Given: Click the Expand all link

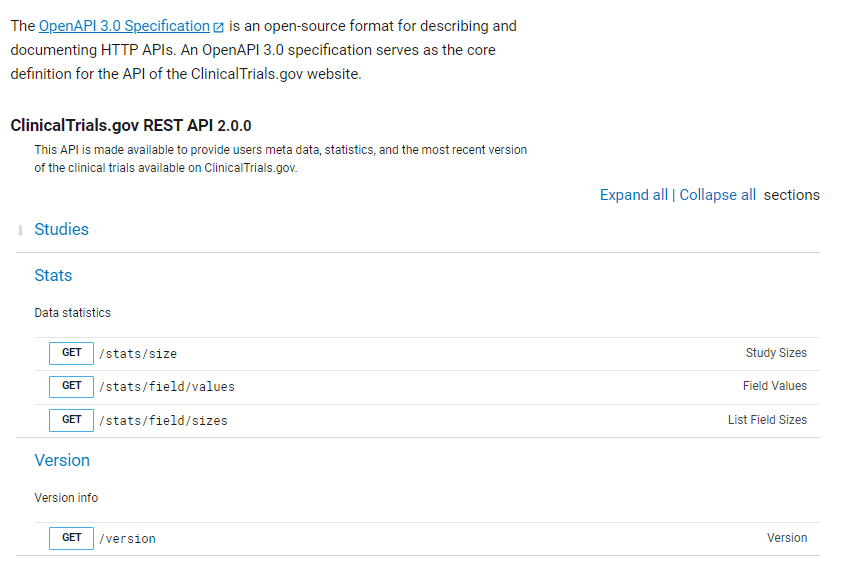Looking at the screenshot, I should pyautogui.click(x=633, y=195).
